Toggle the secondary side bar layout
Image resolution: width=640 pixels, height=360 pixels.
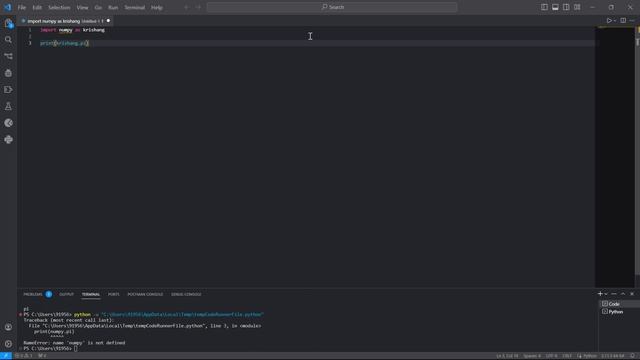(566, 7)
